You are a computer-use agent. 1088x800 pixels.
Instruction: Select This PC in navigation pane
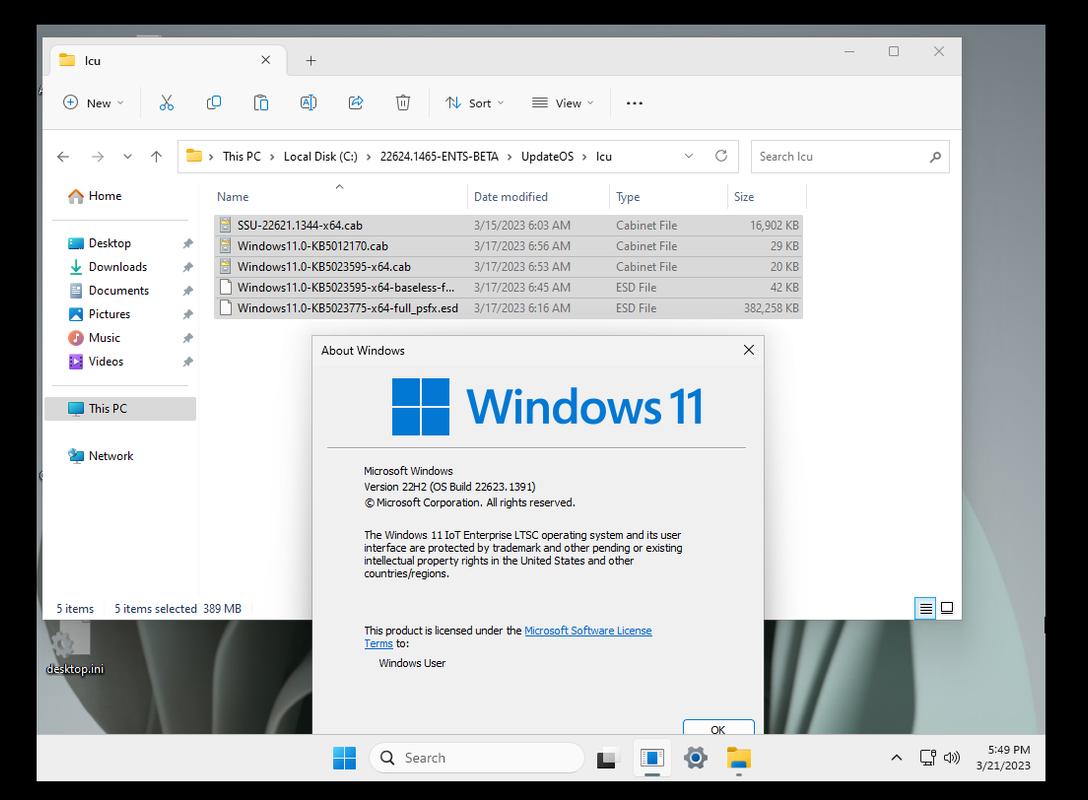(x=120, y=409)
